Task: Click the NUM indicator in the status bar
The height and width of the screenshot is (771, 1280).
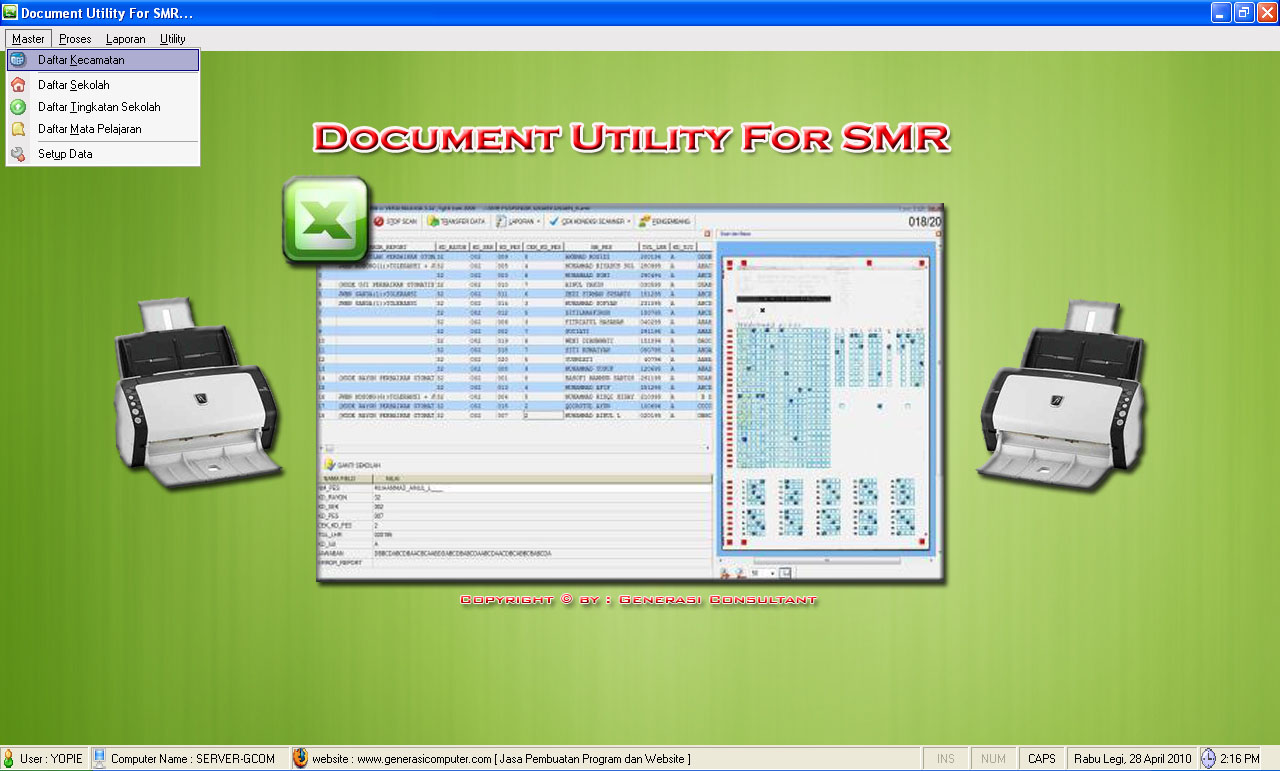Action: [993, 759]
